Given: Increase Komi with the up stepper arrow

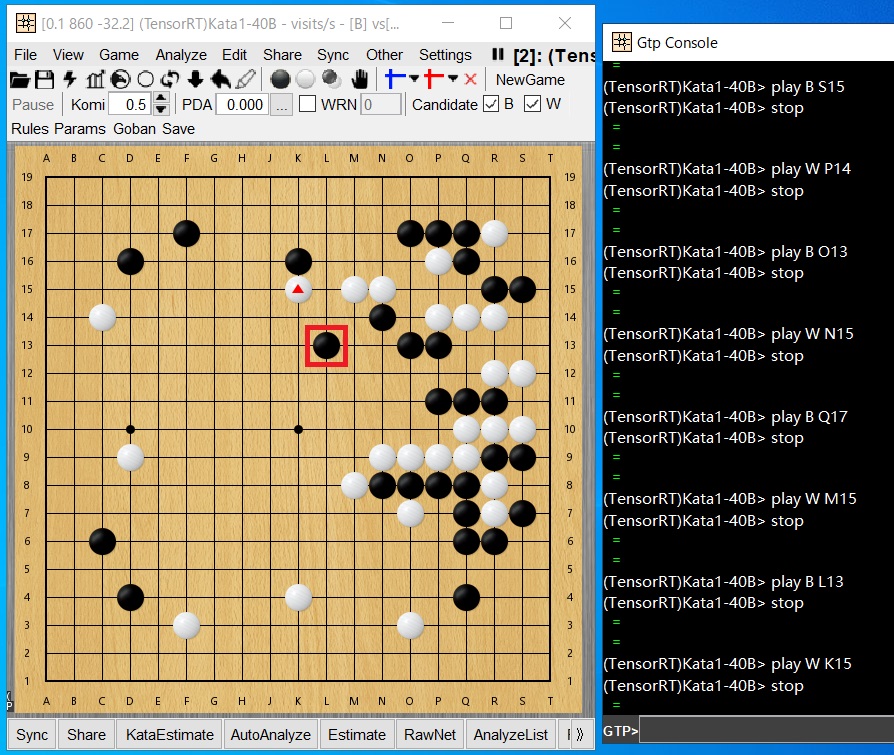Looking at the screenshot, I should point(161,99).
